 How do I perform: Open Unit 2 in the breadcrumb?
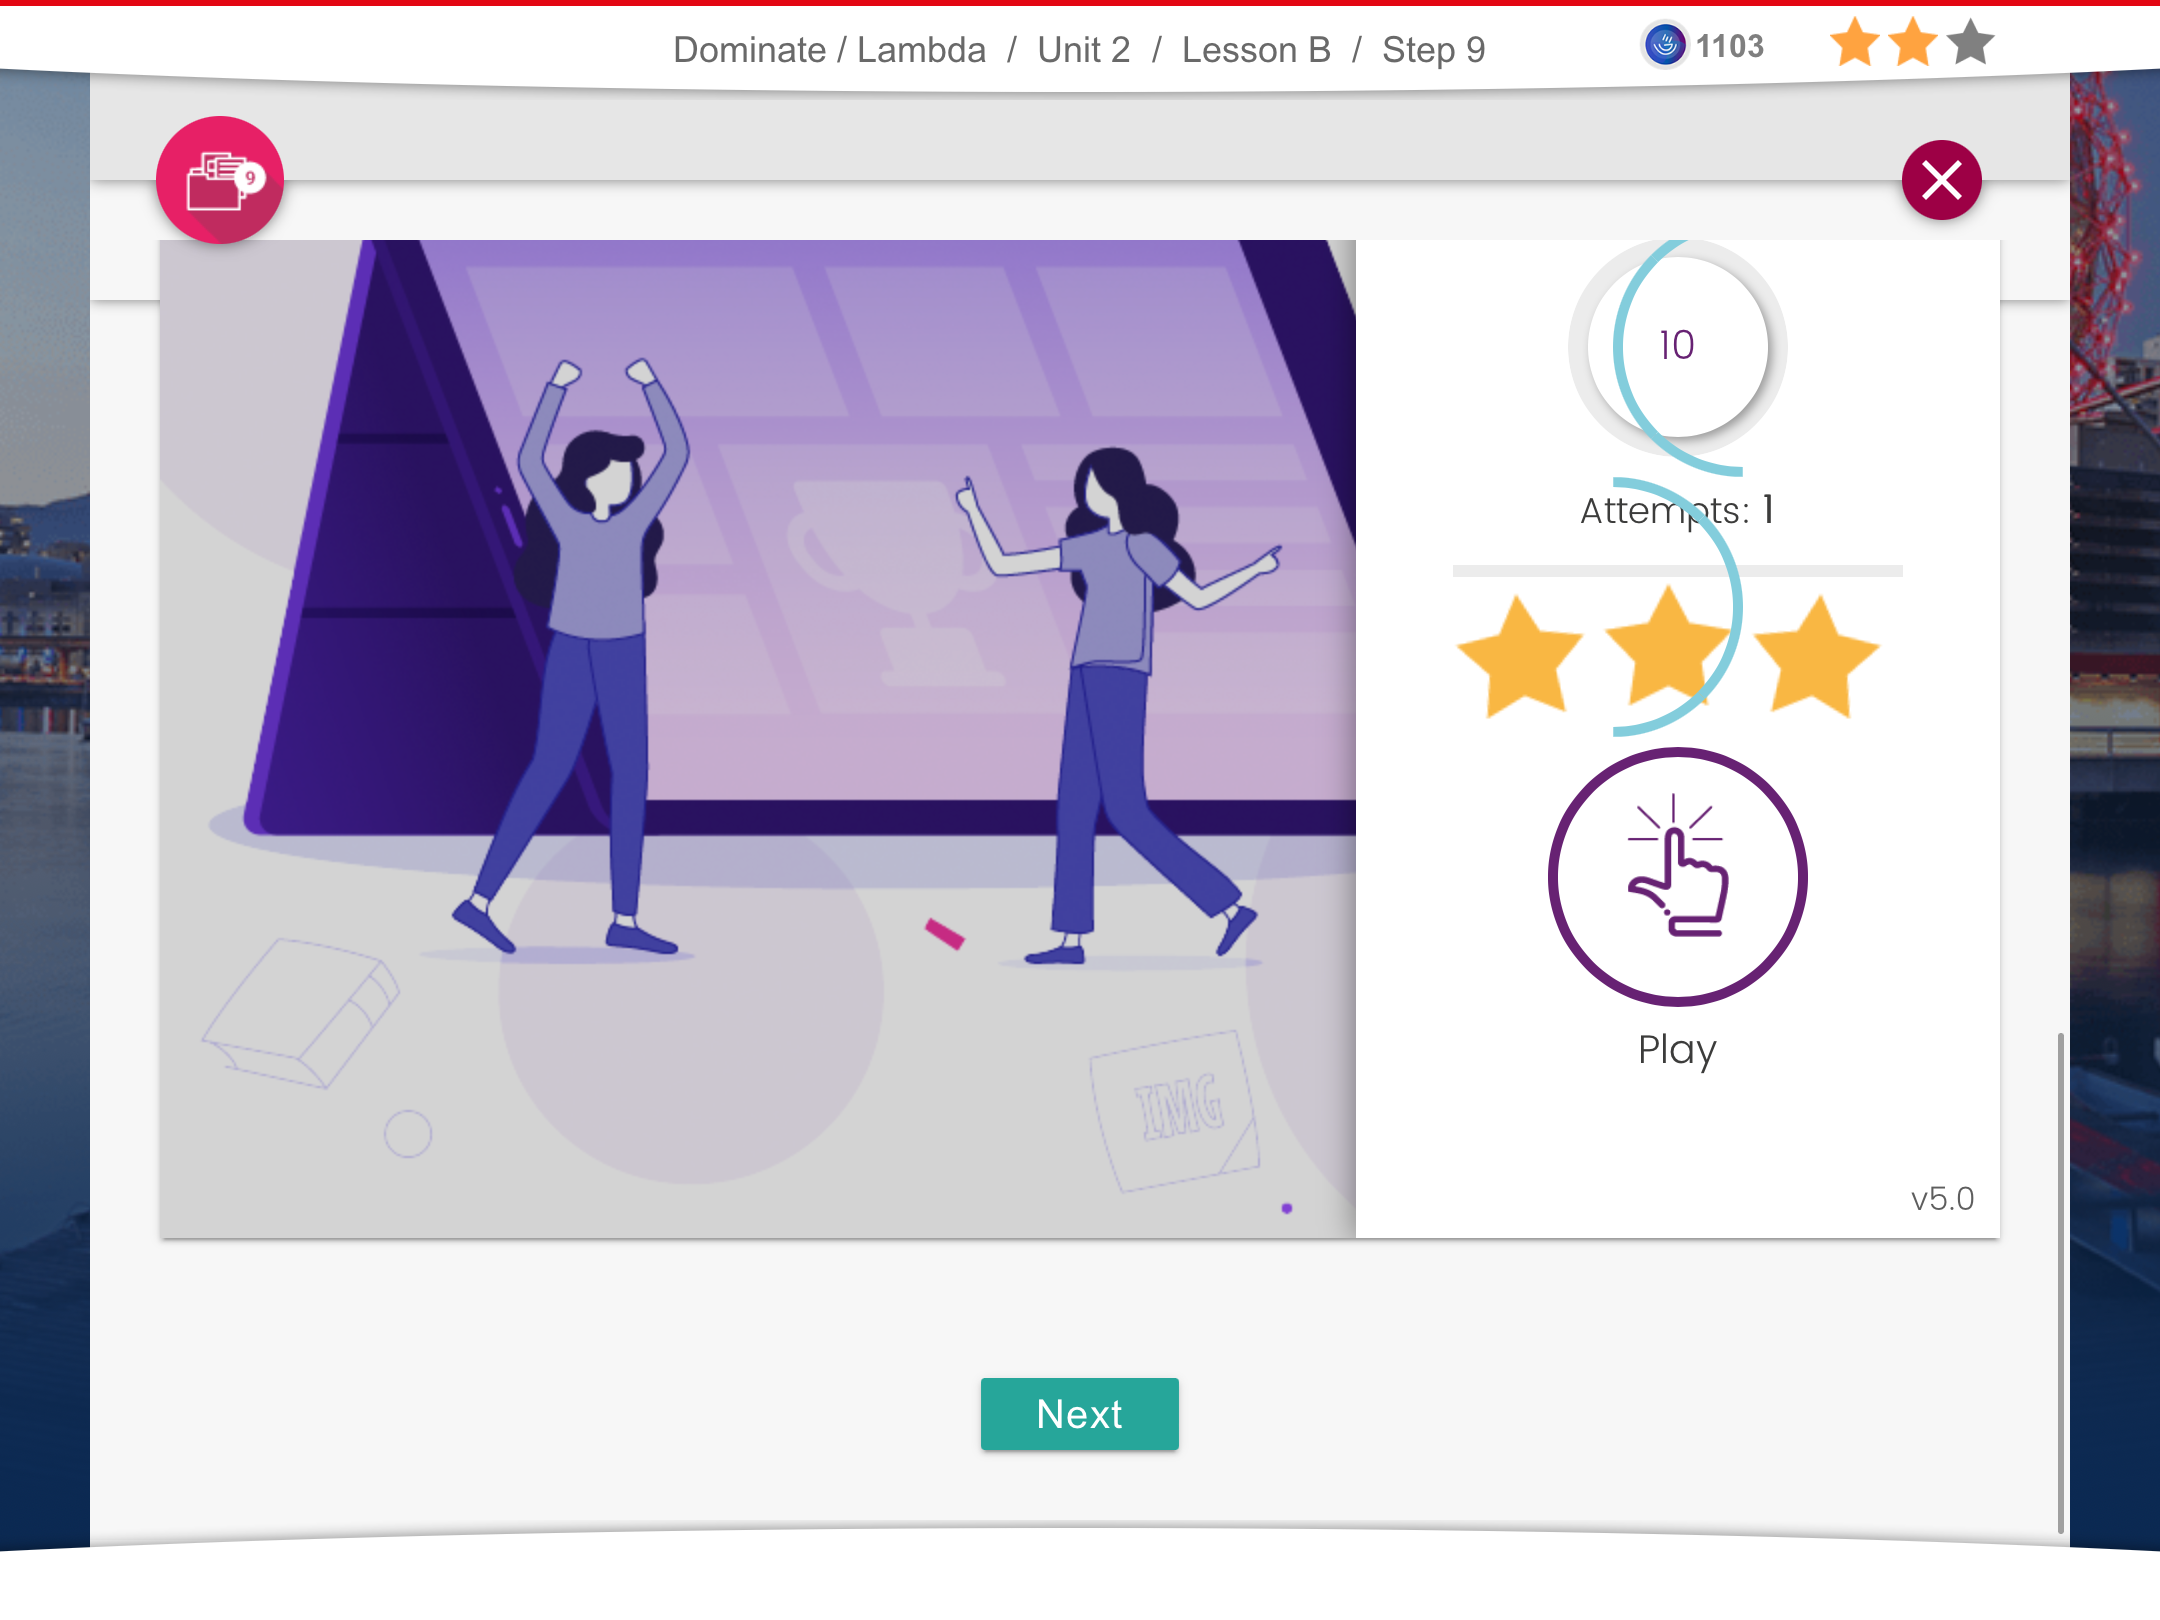pos(1083,50)
